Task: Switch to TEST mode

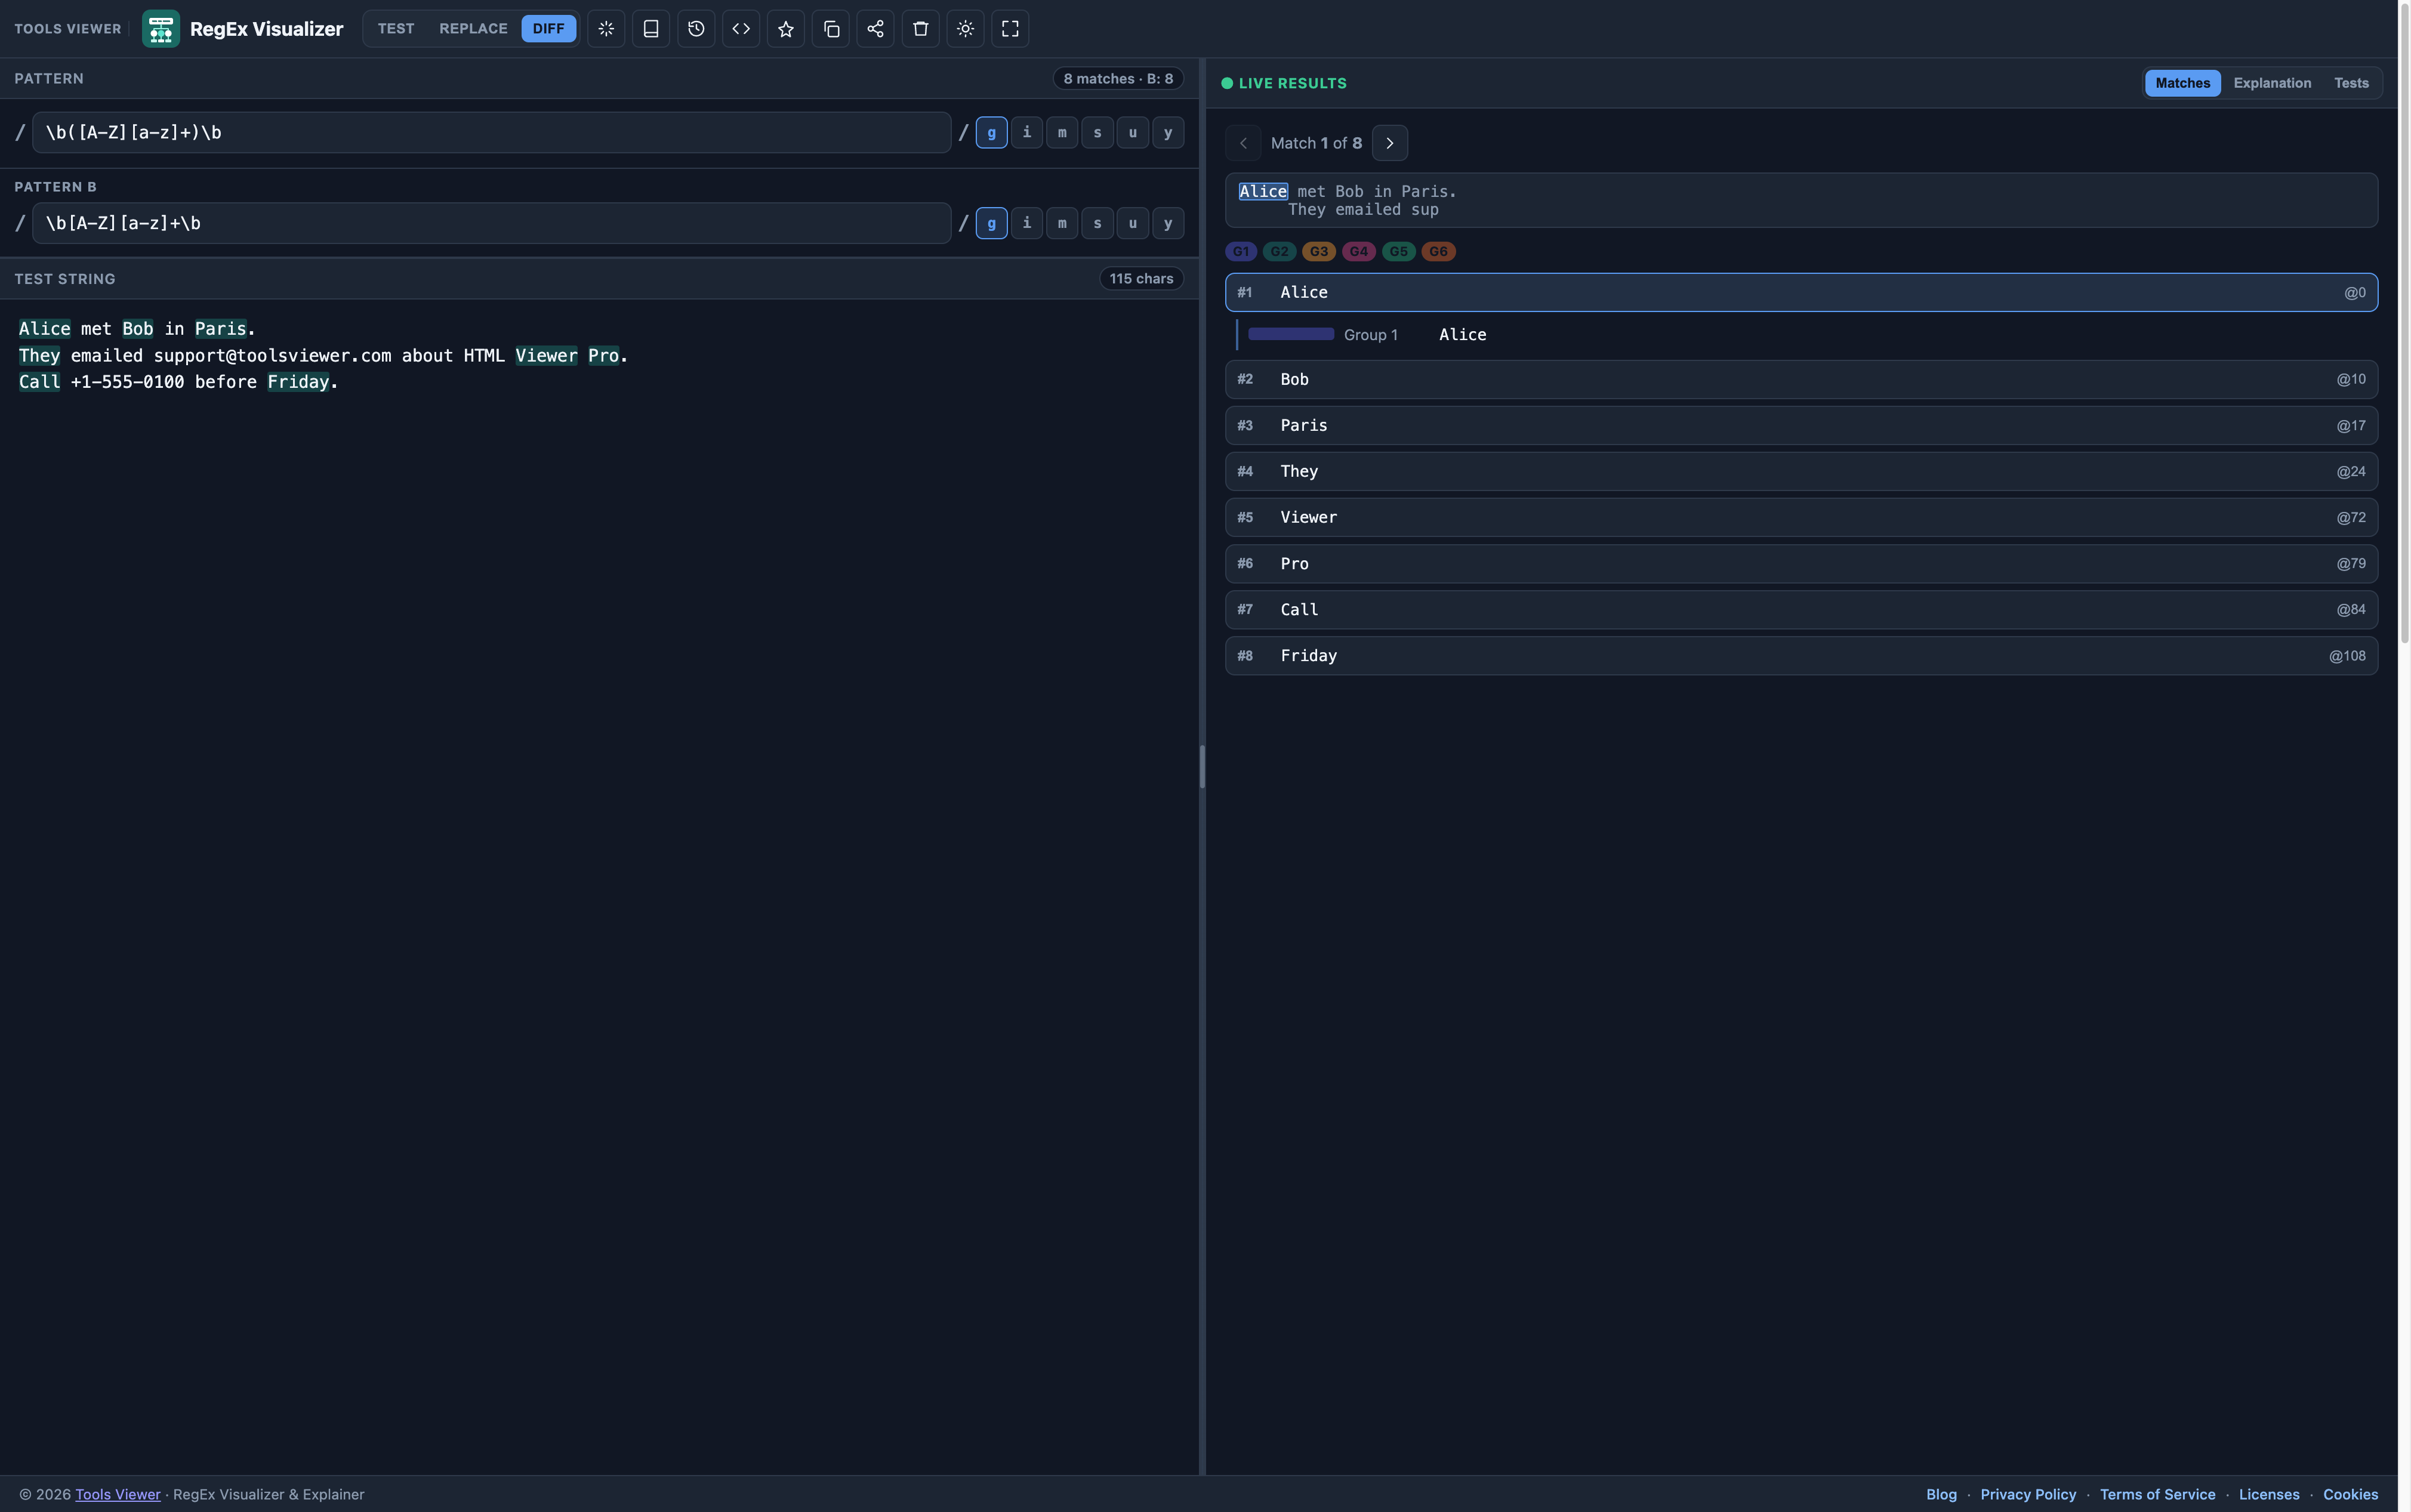Action: (x=396, y=28)
